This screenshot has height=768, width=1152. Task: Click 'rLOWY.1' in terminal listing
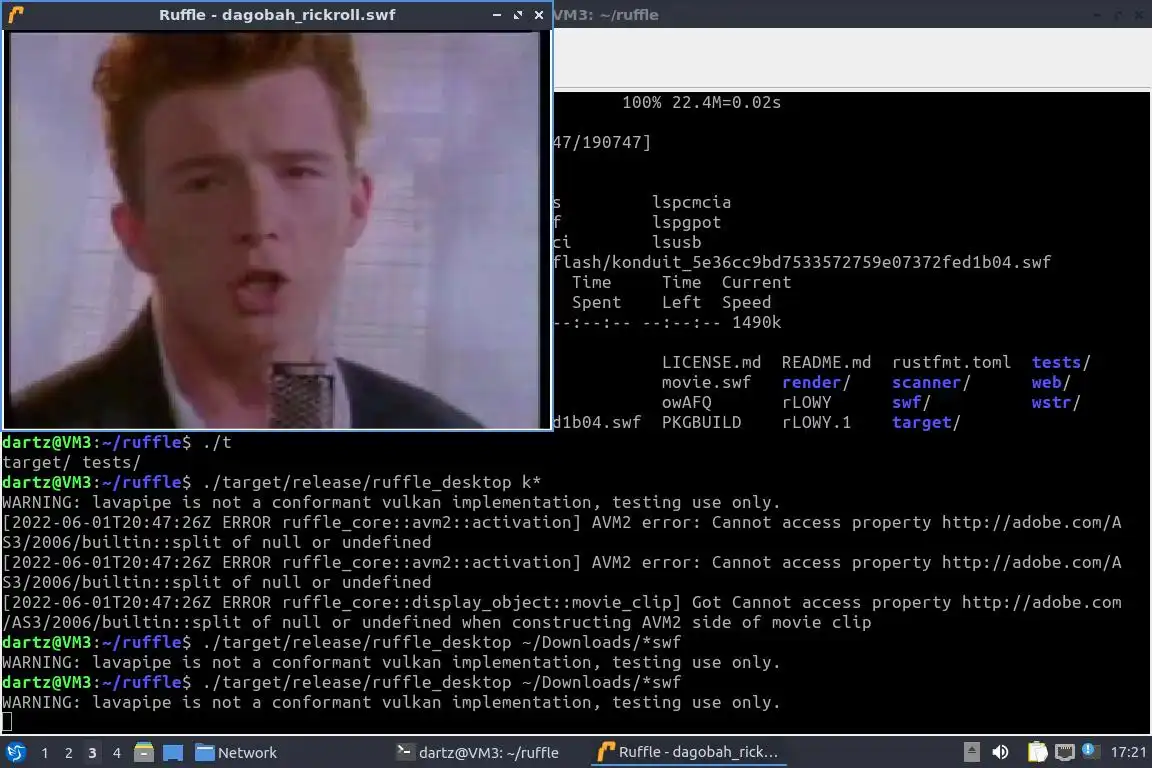816,423
